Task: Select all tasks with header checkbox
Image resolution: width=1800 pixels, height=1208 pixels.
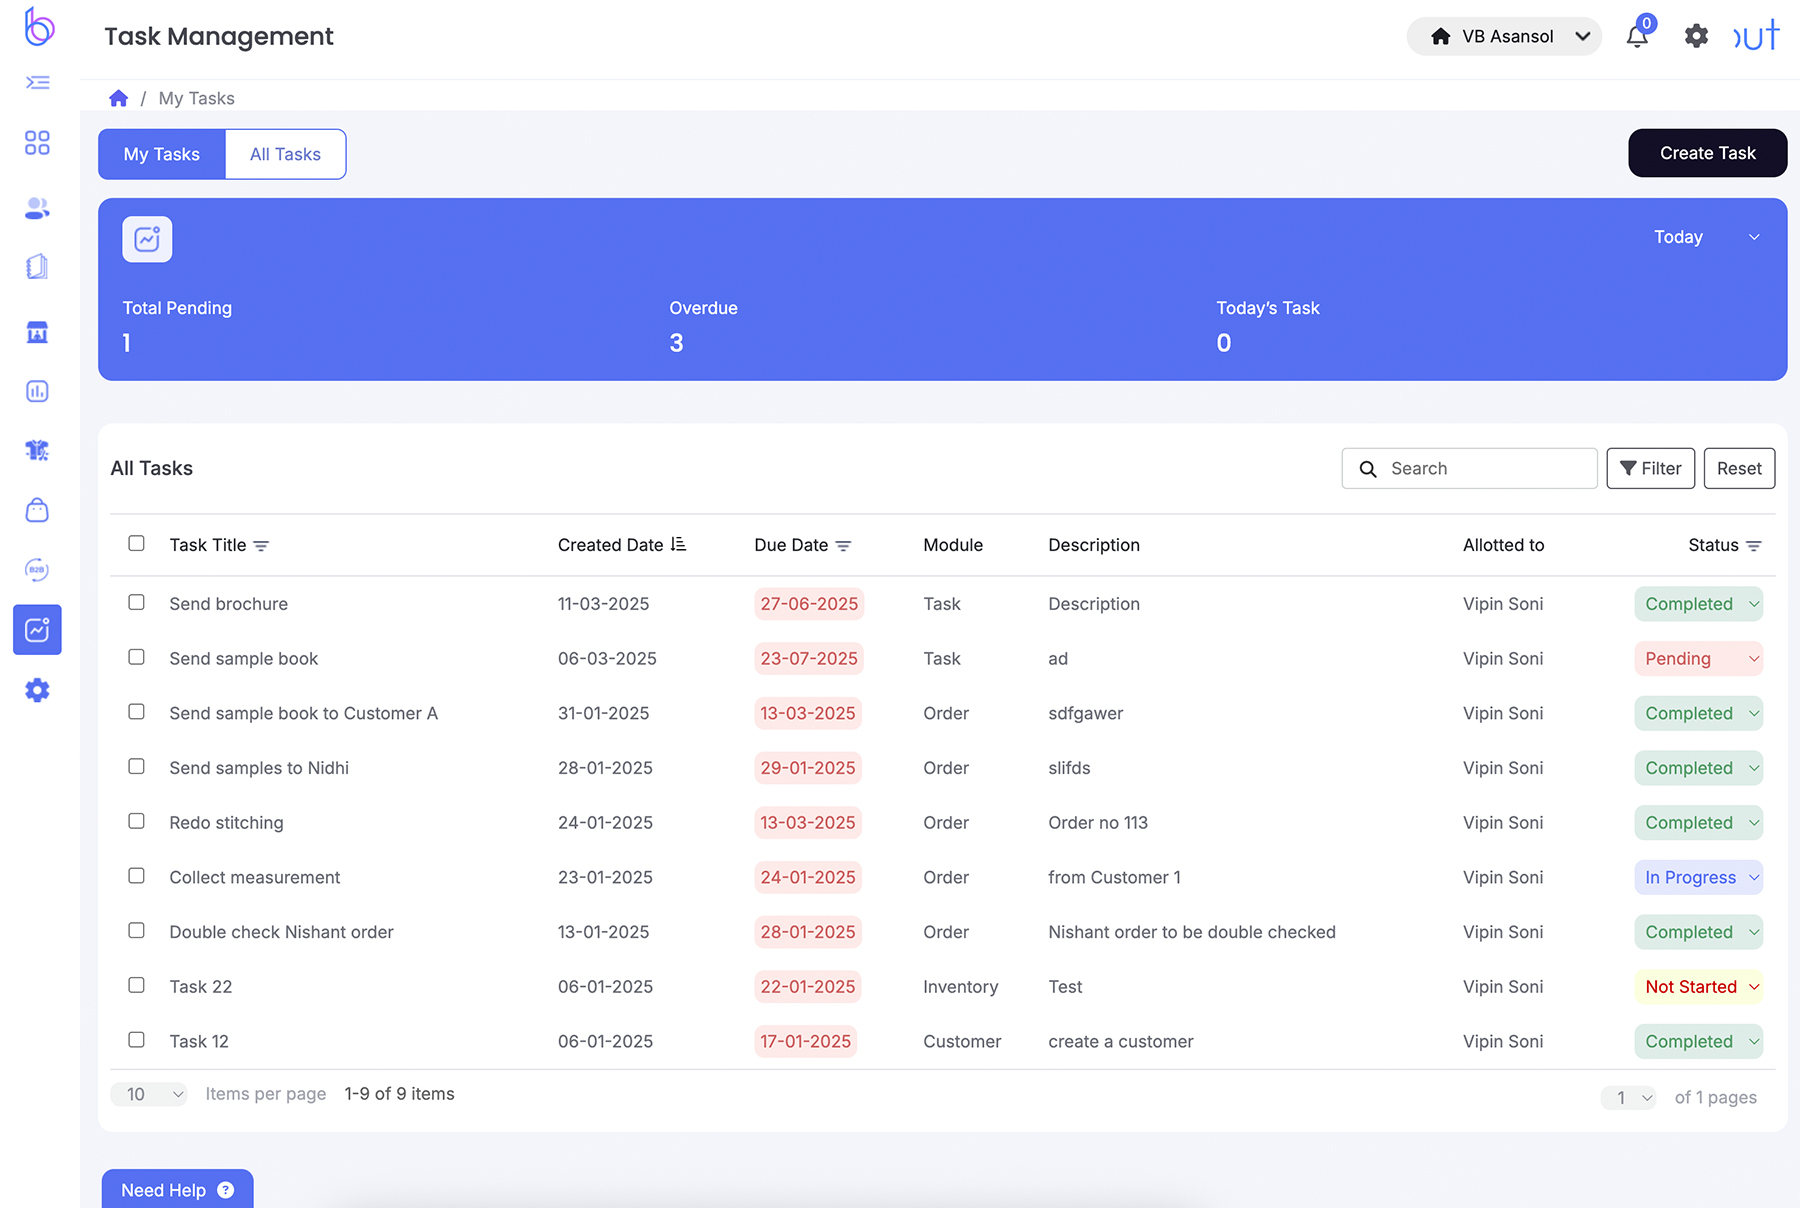Action: pos(137,543)
